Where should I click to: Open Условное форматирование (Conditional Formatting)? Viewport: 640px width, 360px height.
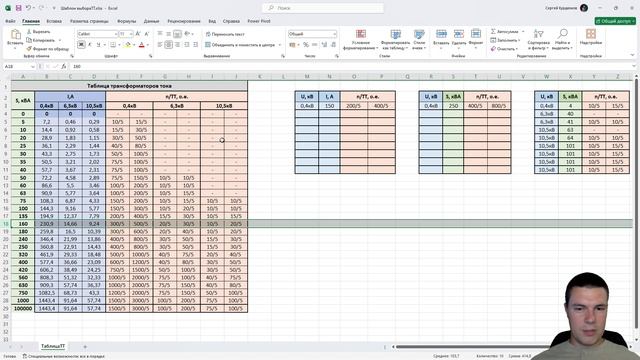click(360, 40)
